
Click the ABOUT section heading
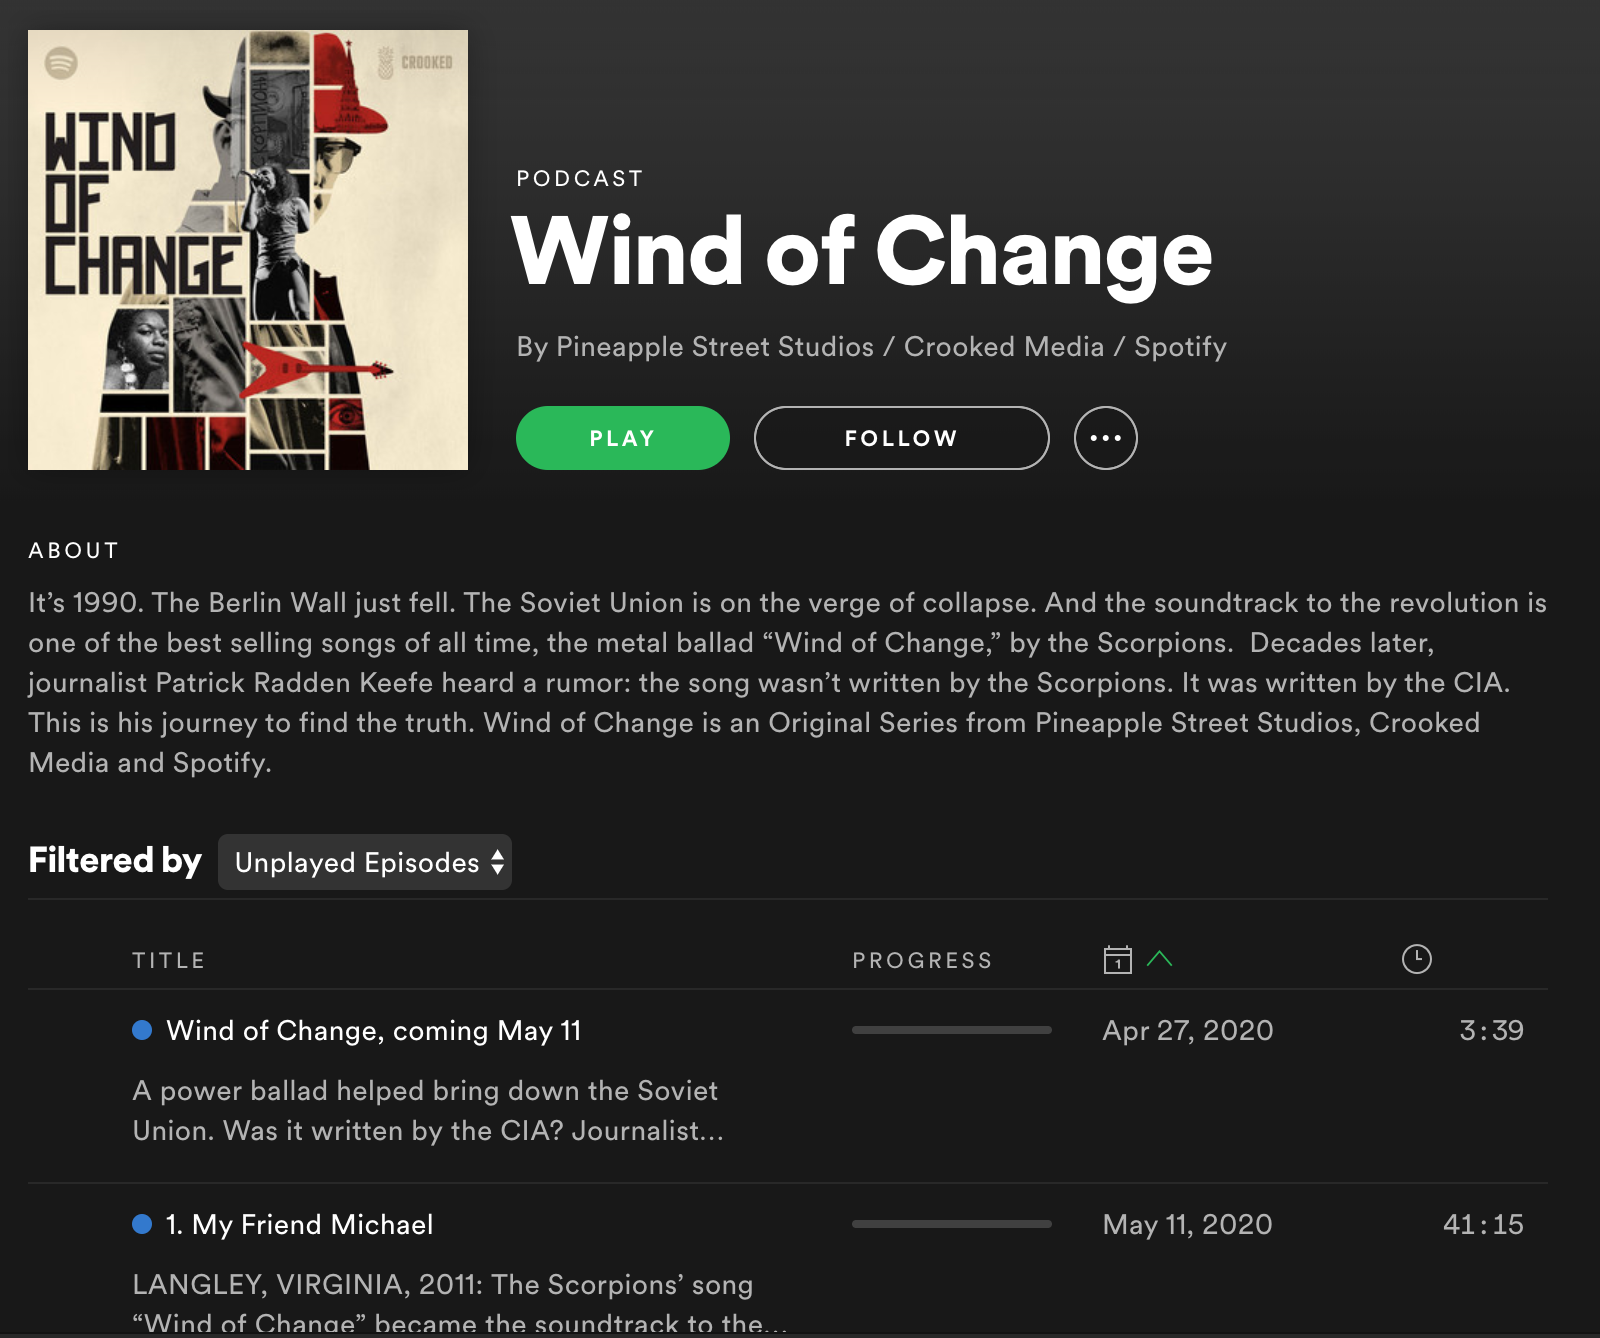pos(74,550)
